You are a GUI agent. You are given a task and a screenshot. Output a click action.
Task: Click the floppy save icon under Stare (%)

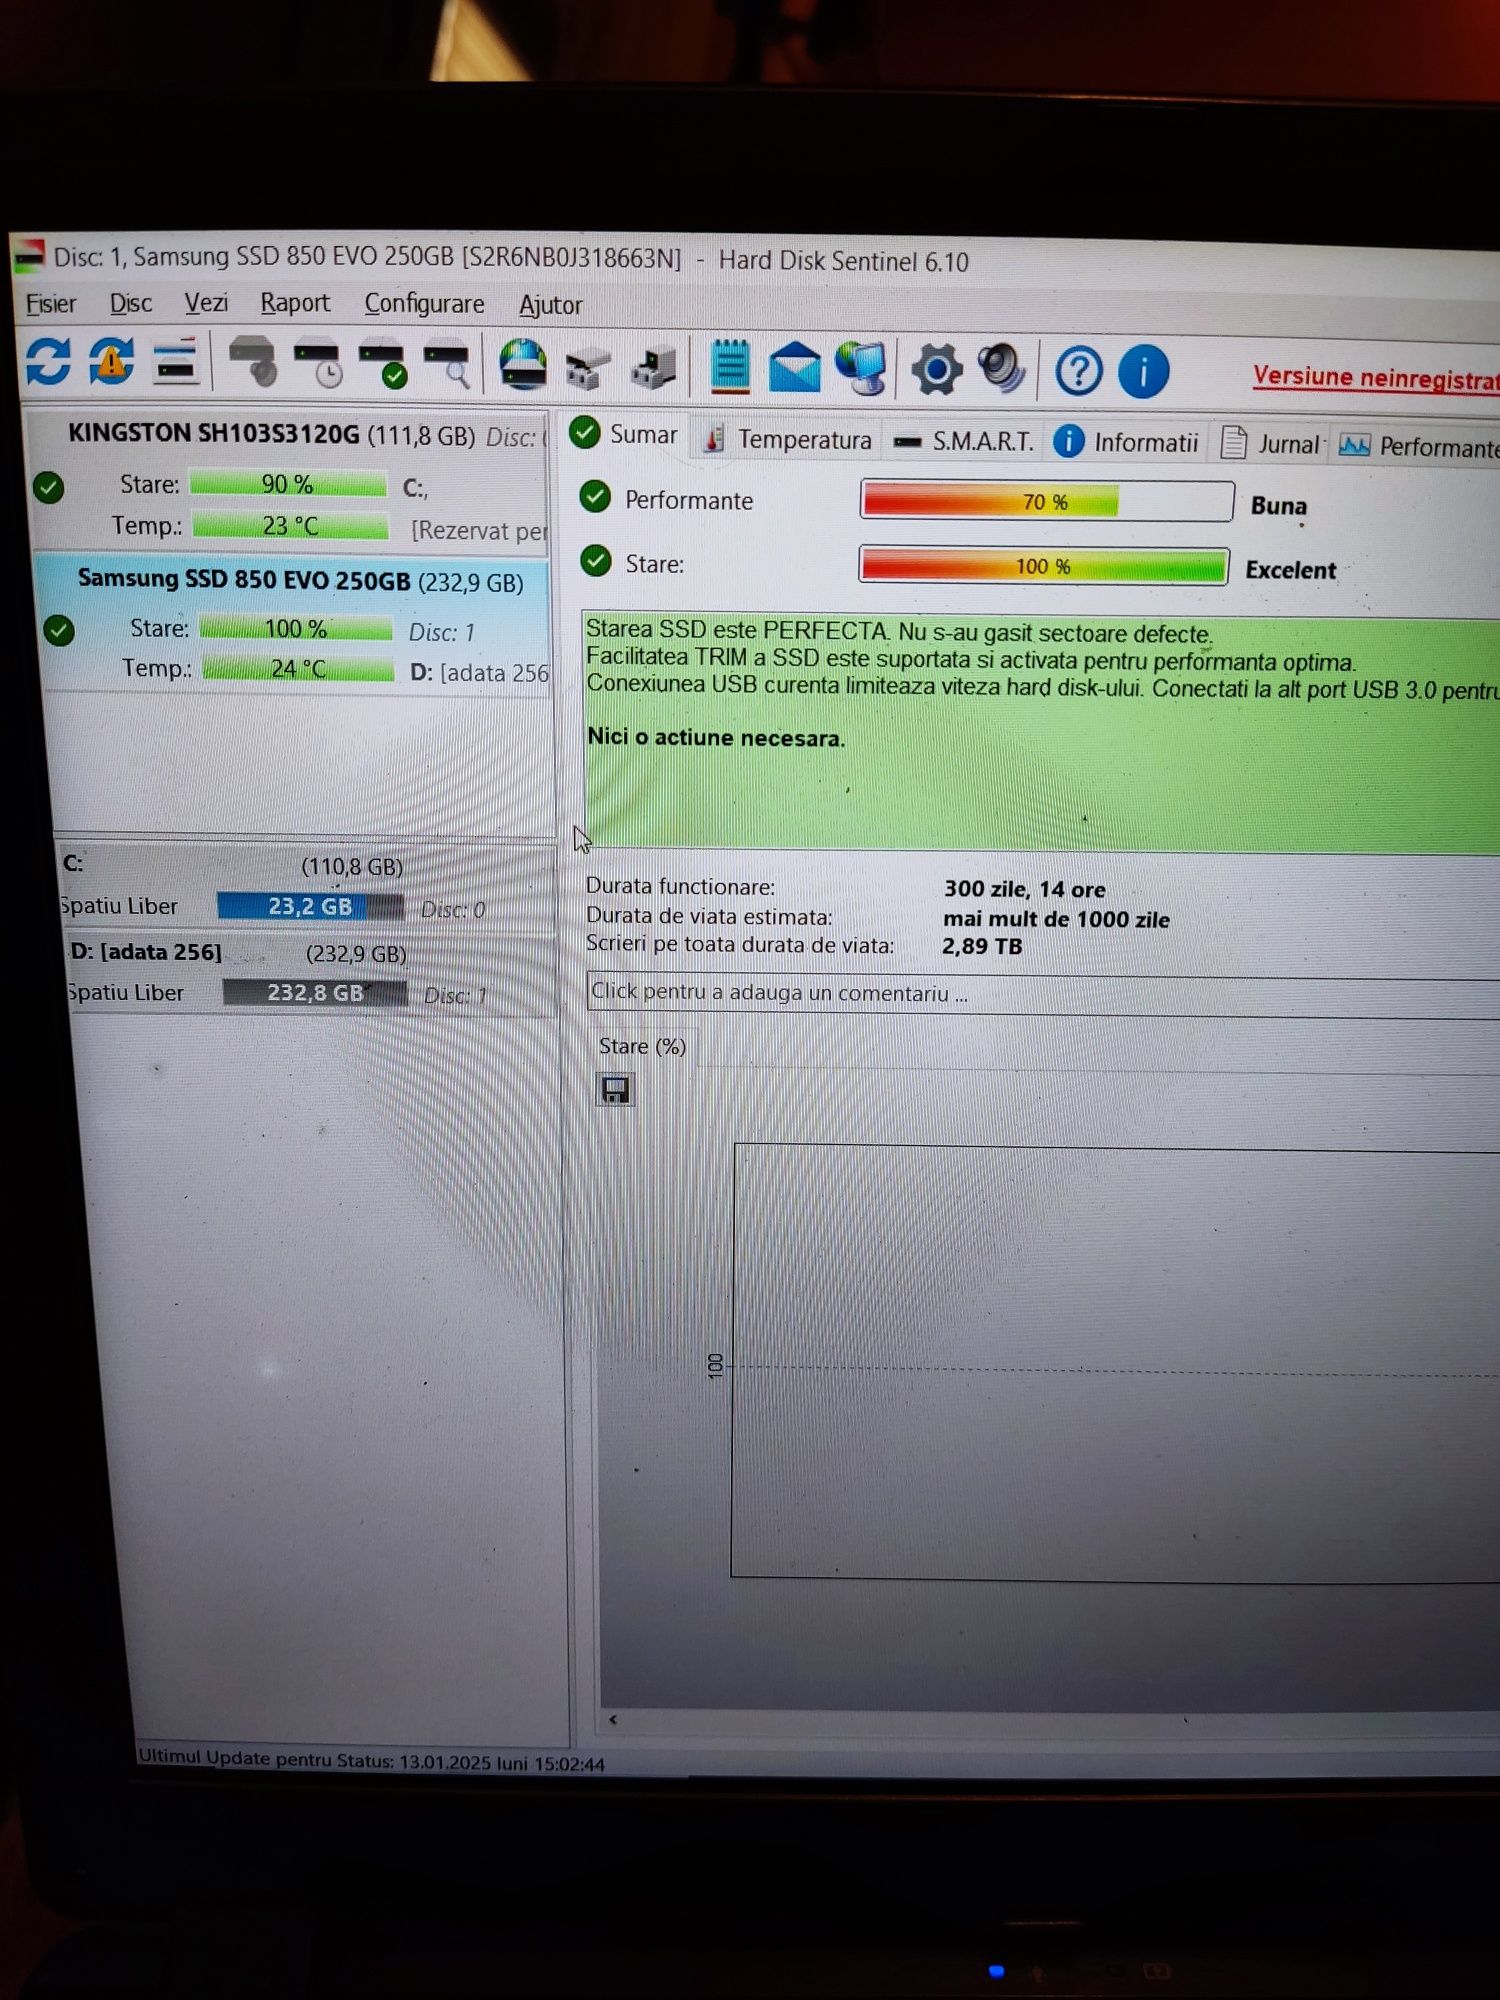click(616, 1089)
